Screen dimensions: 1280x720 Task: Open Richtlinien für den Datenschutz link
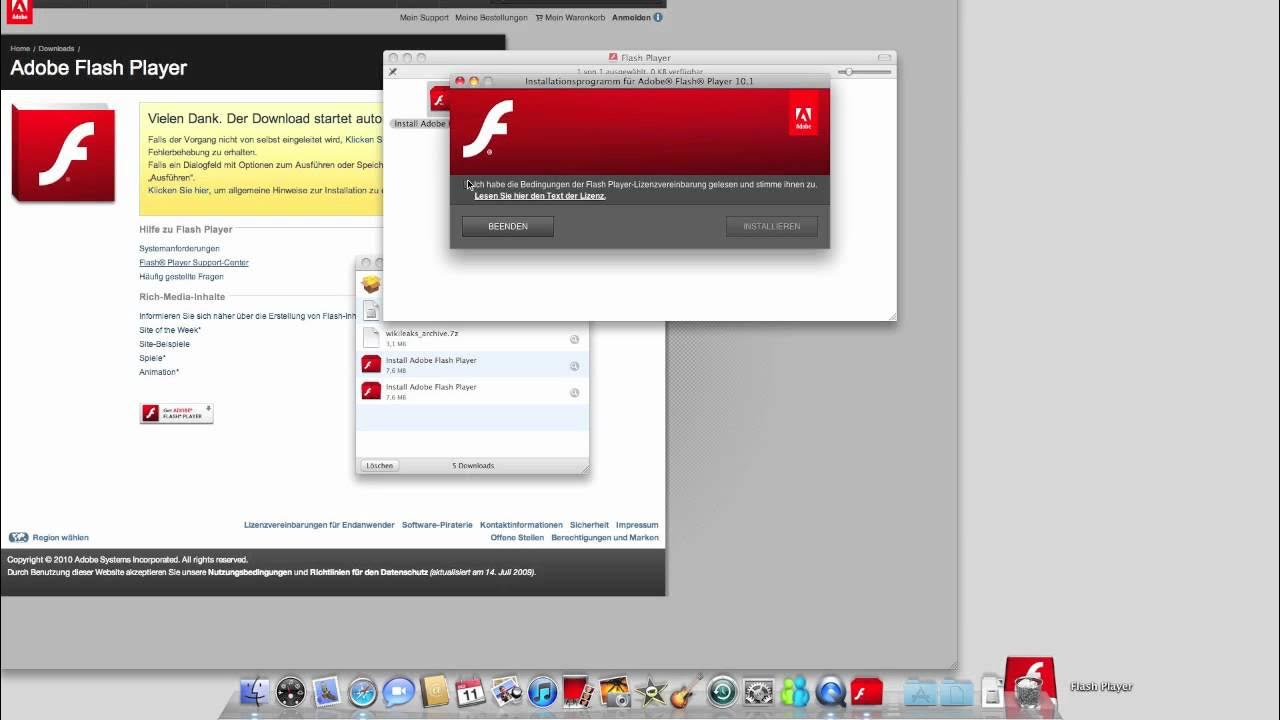point(369,573)
